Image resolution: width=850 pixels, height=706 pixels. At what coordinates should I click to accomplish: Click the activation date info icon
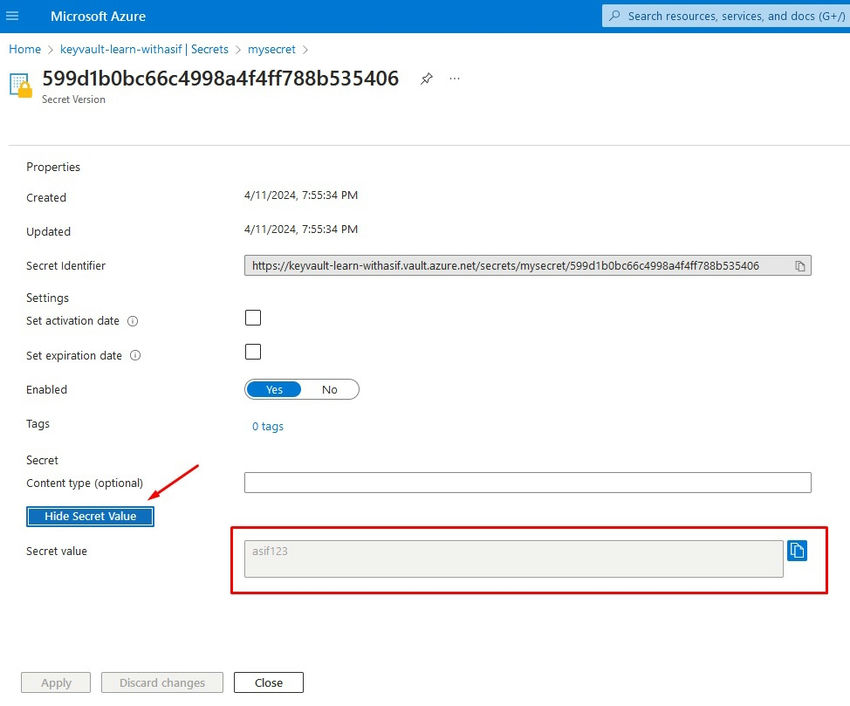tap(133, 322)
